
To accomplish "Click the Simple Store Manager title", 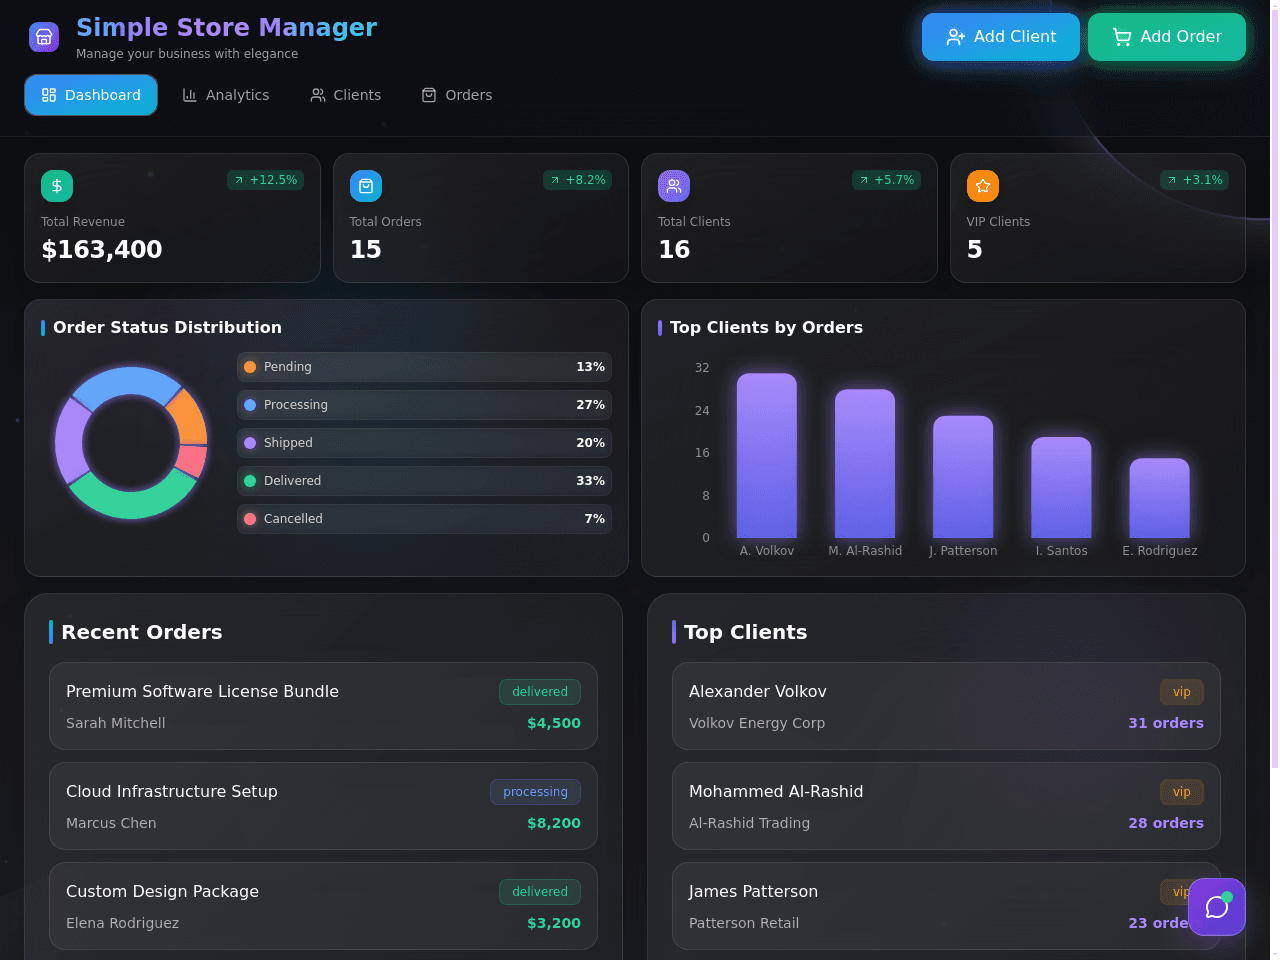I will click(227, 28).
